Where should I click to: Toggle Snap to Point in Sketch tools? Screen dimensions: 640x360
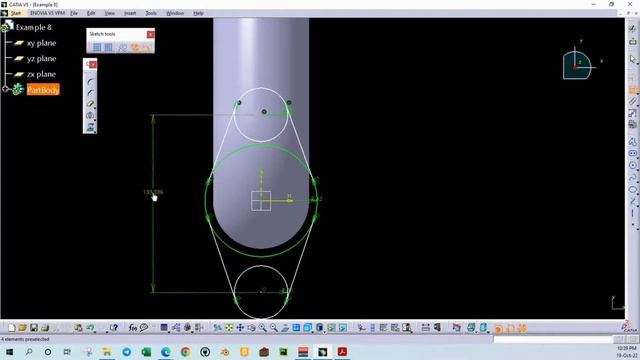click(108, 47)
